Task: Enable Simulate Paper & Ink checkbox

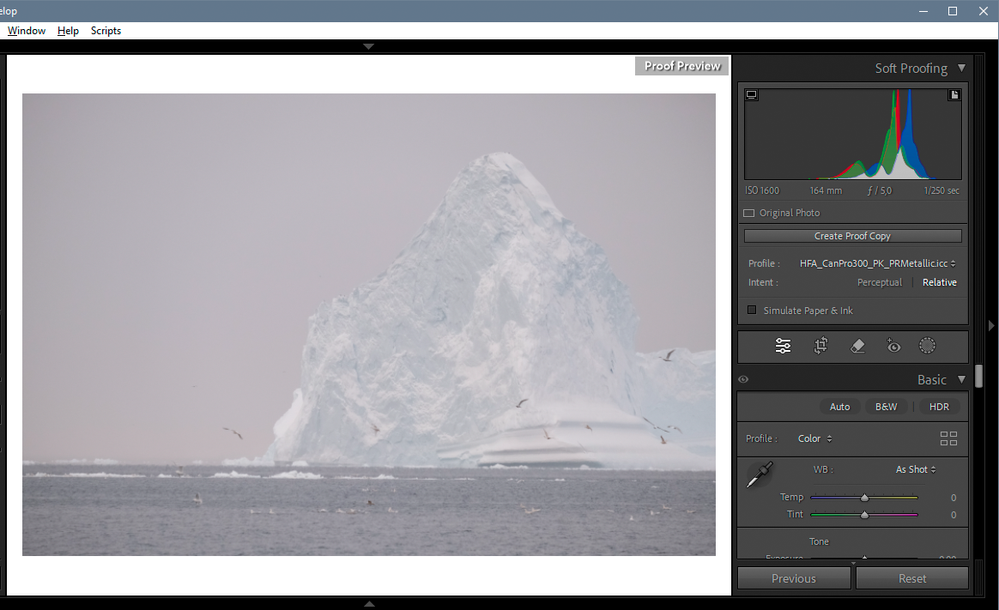Action: (752, 310)
